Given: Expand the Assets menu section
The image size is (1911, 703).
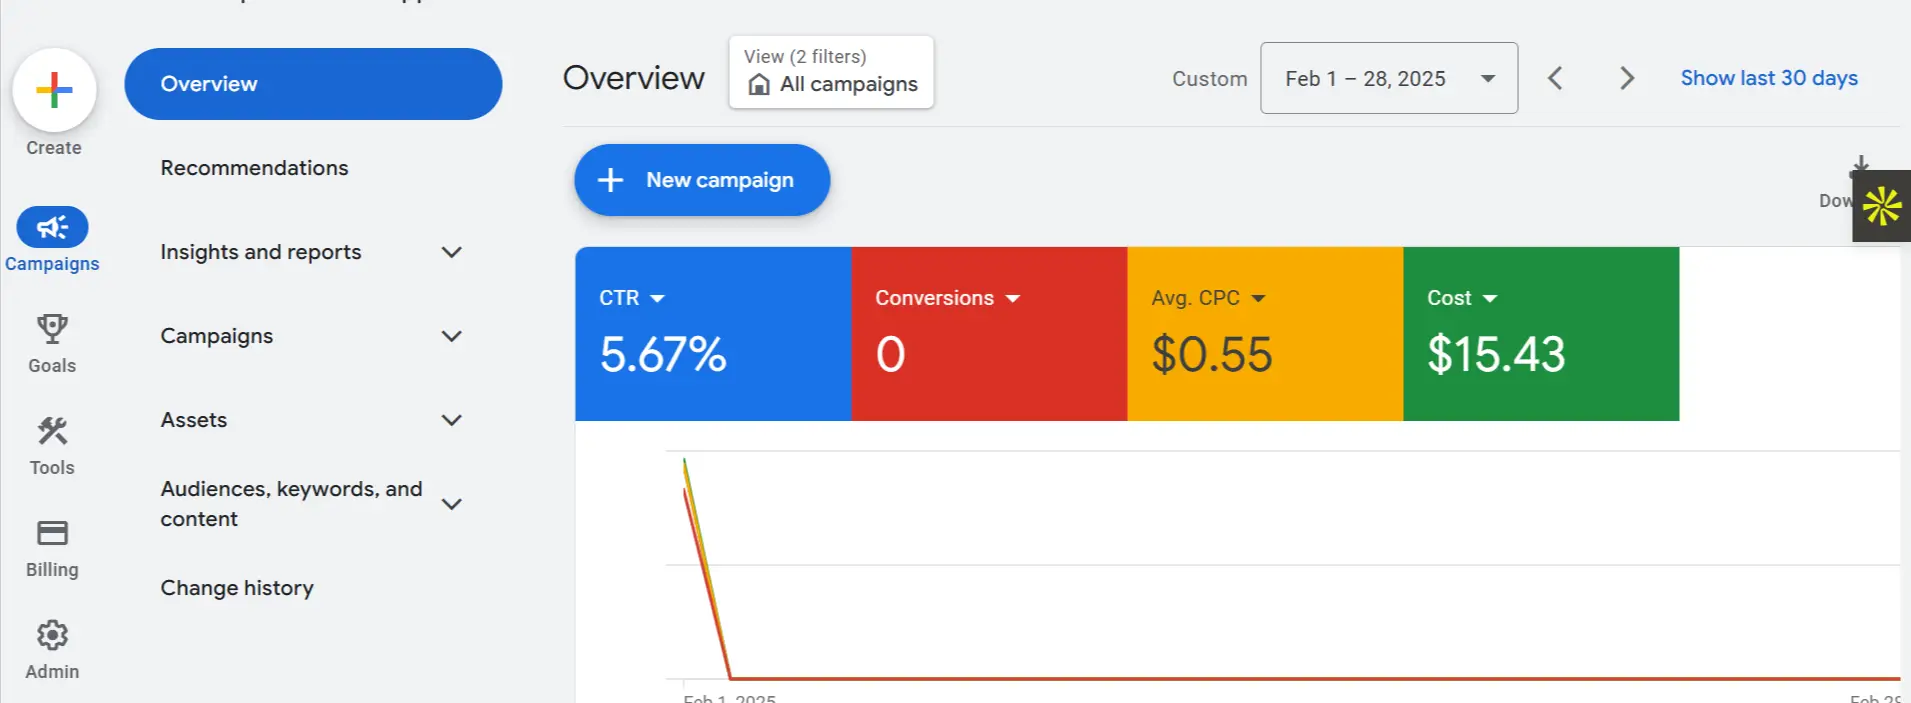Looking at the screenshot, I should pyautogui.click(x=451, y=420).
